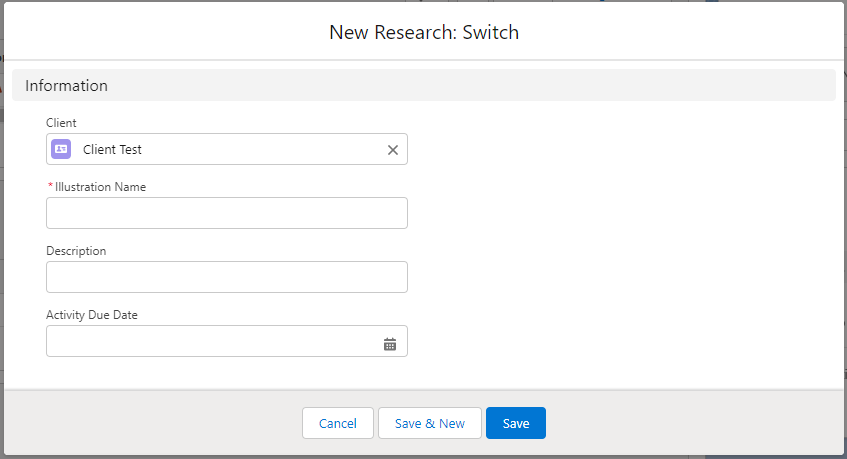This screenshot has width=847, height=459.
Task: Save the new research record
Action: pyautogui.click(x=516, y=423)
